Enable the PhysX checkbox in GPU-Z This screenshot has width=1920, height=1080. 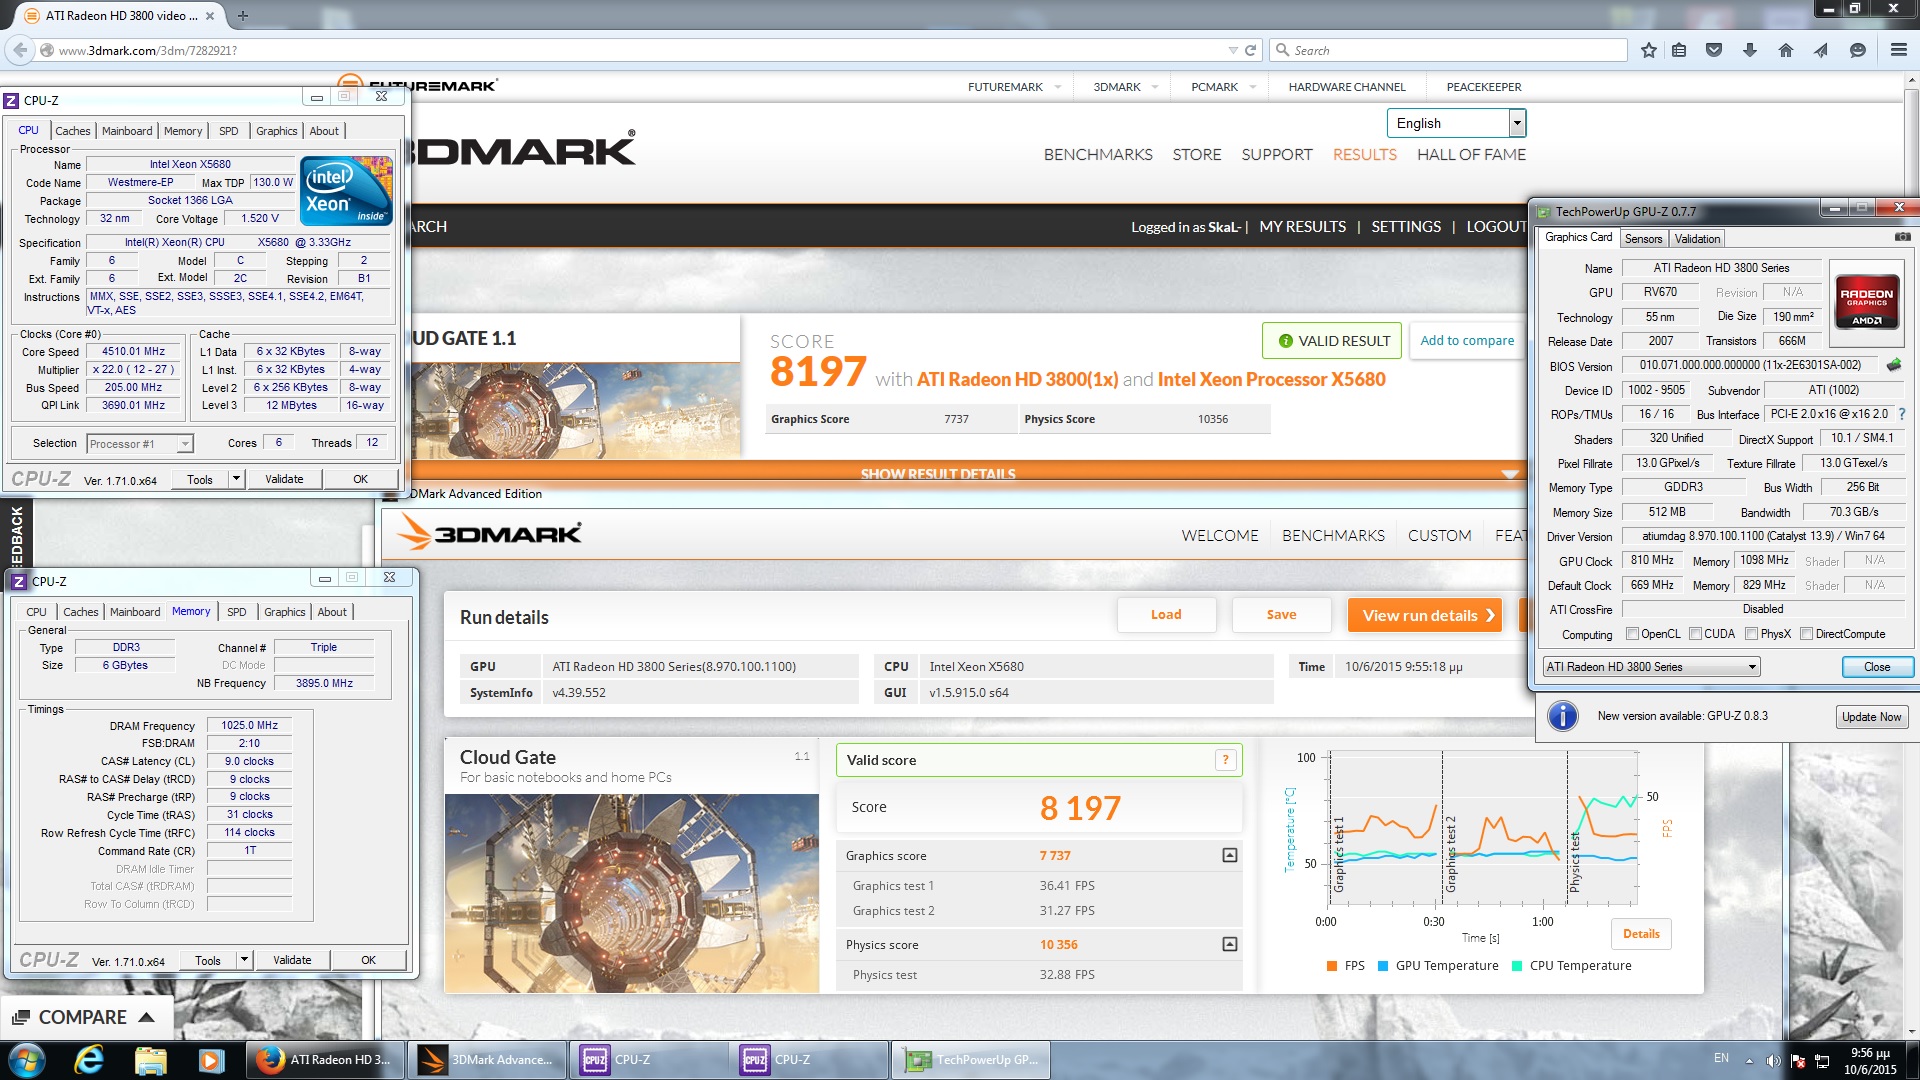click(x=1751, y=634)
